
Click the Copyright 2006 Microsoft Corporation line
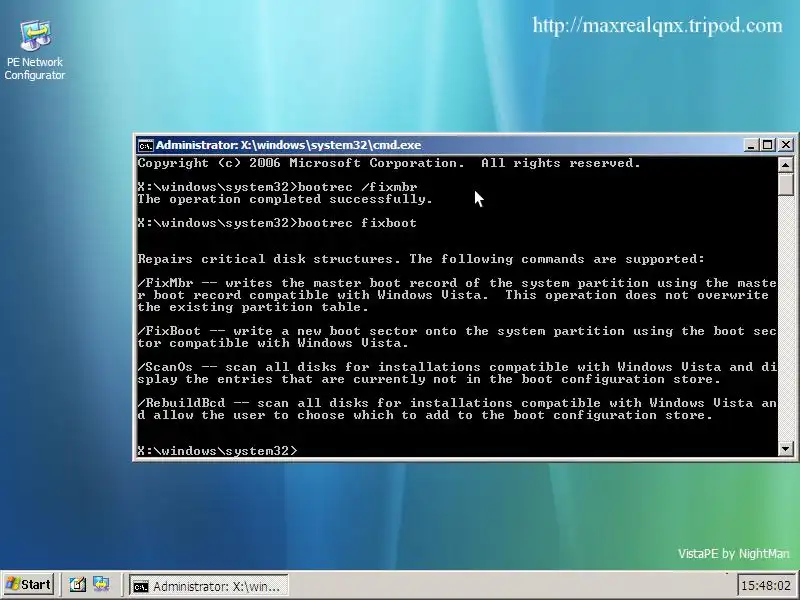pos(389,163)
